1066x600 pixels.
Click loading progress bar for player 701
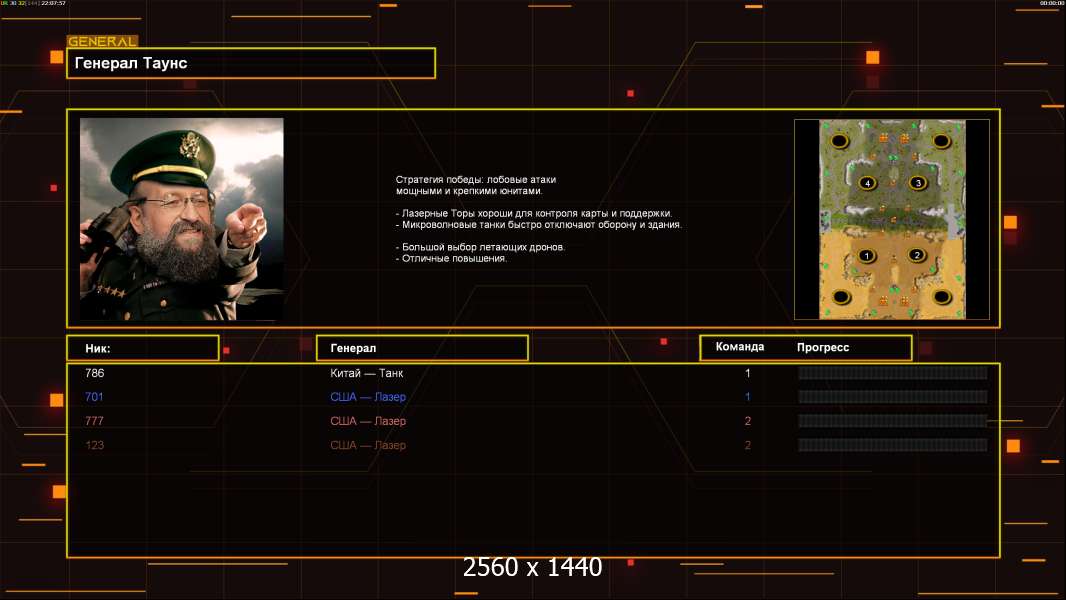coord(893,397)
